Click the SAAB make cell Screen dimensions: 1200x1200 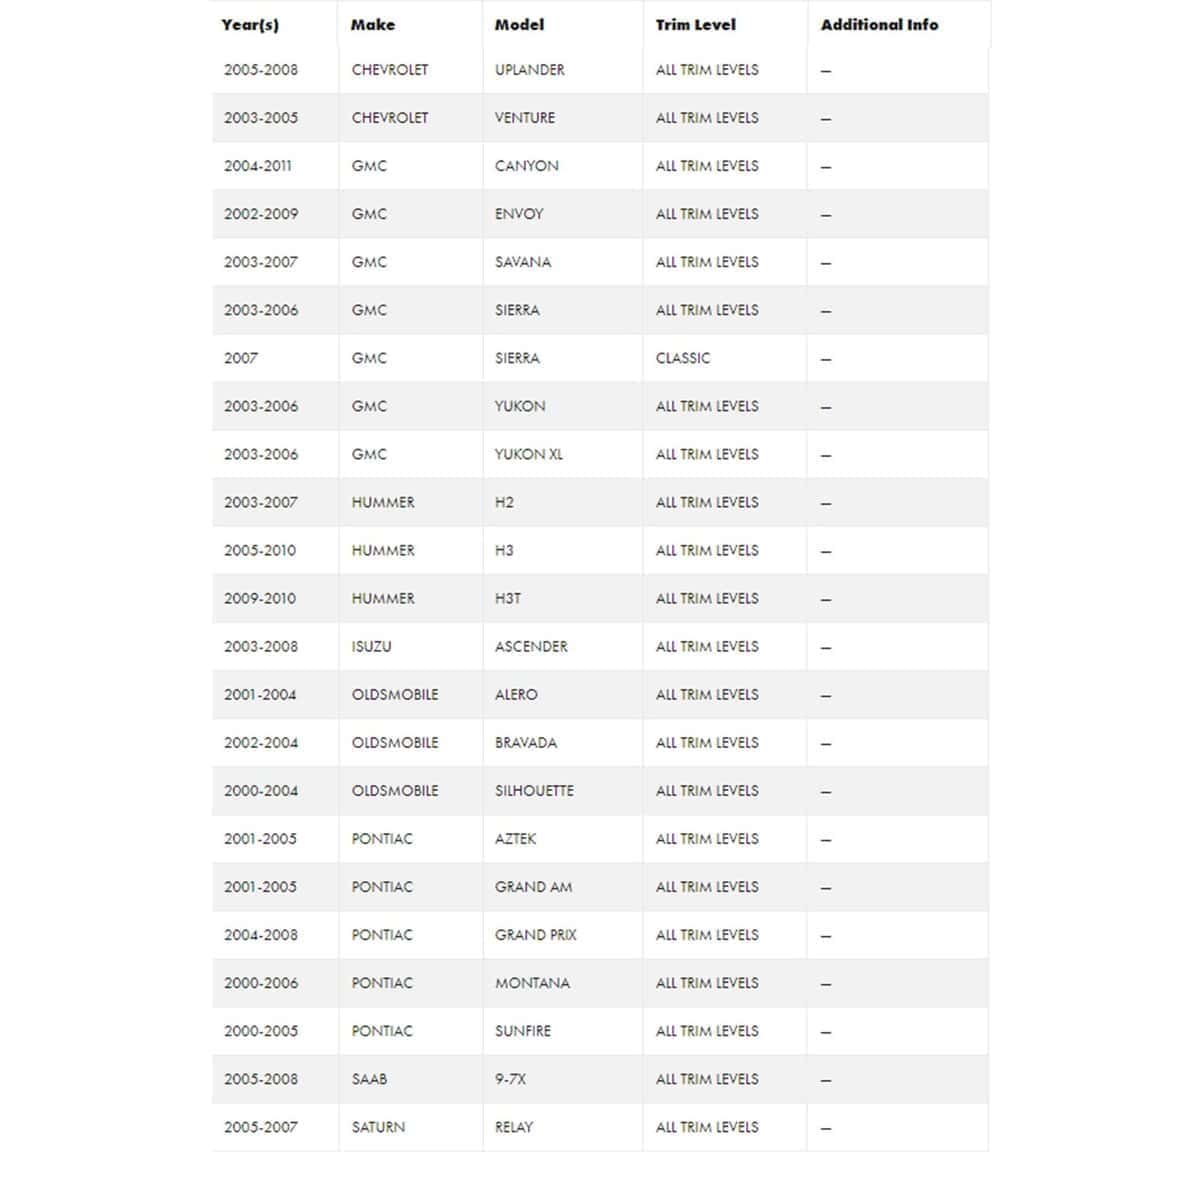pos(369,1079)
